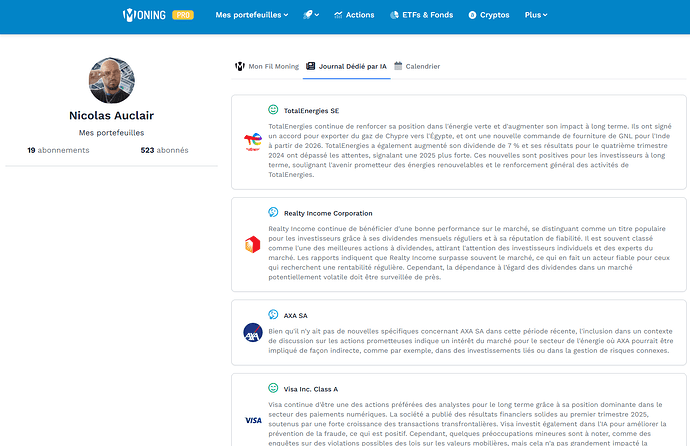Open the Realty Income Corporation title
Screen dimensions: 690x446
[x=328, y=213]
